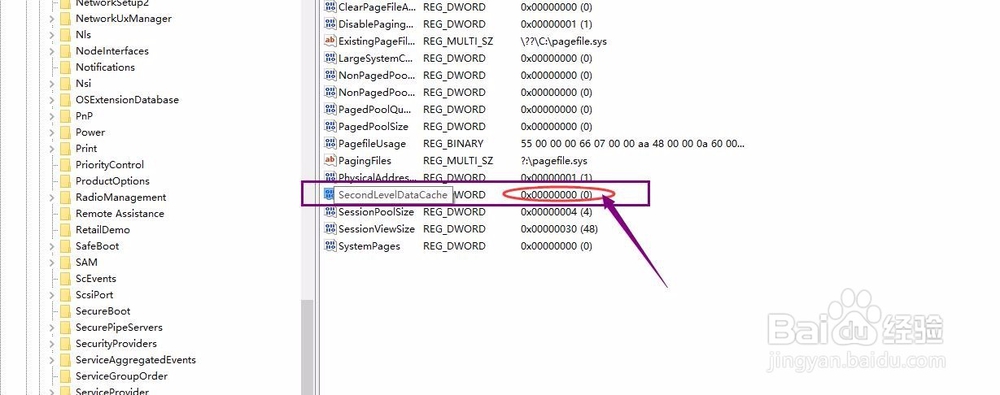Expand the OSExtensionDatabase key
The width and height of the screenshot is (1000, 395).
coord(52,100)
